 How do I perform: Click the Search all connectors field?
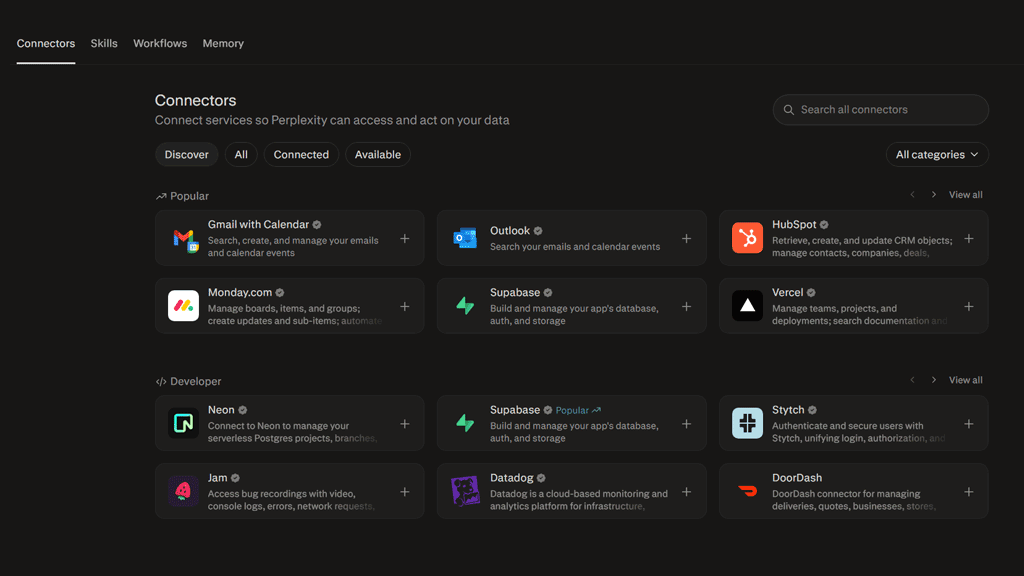pyautogui.click(x=880, y=110)
